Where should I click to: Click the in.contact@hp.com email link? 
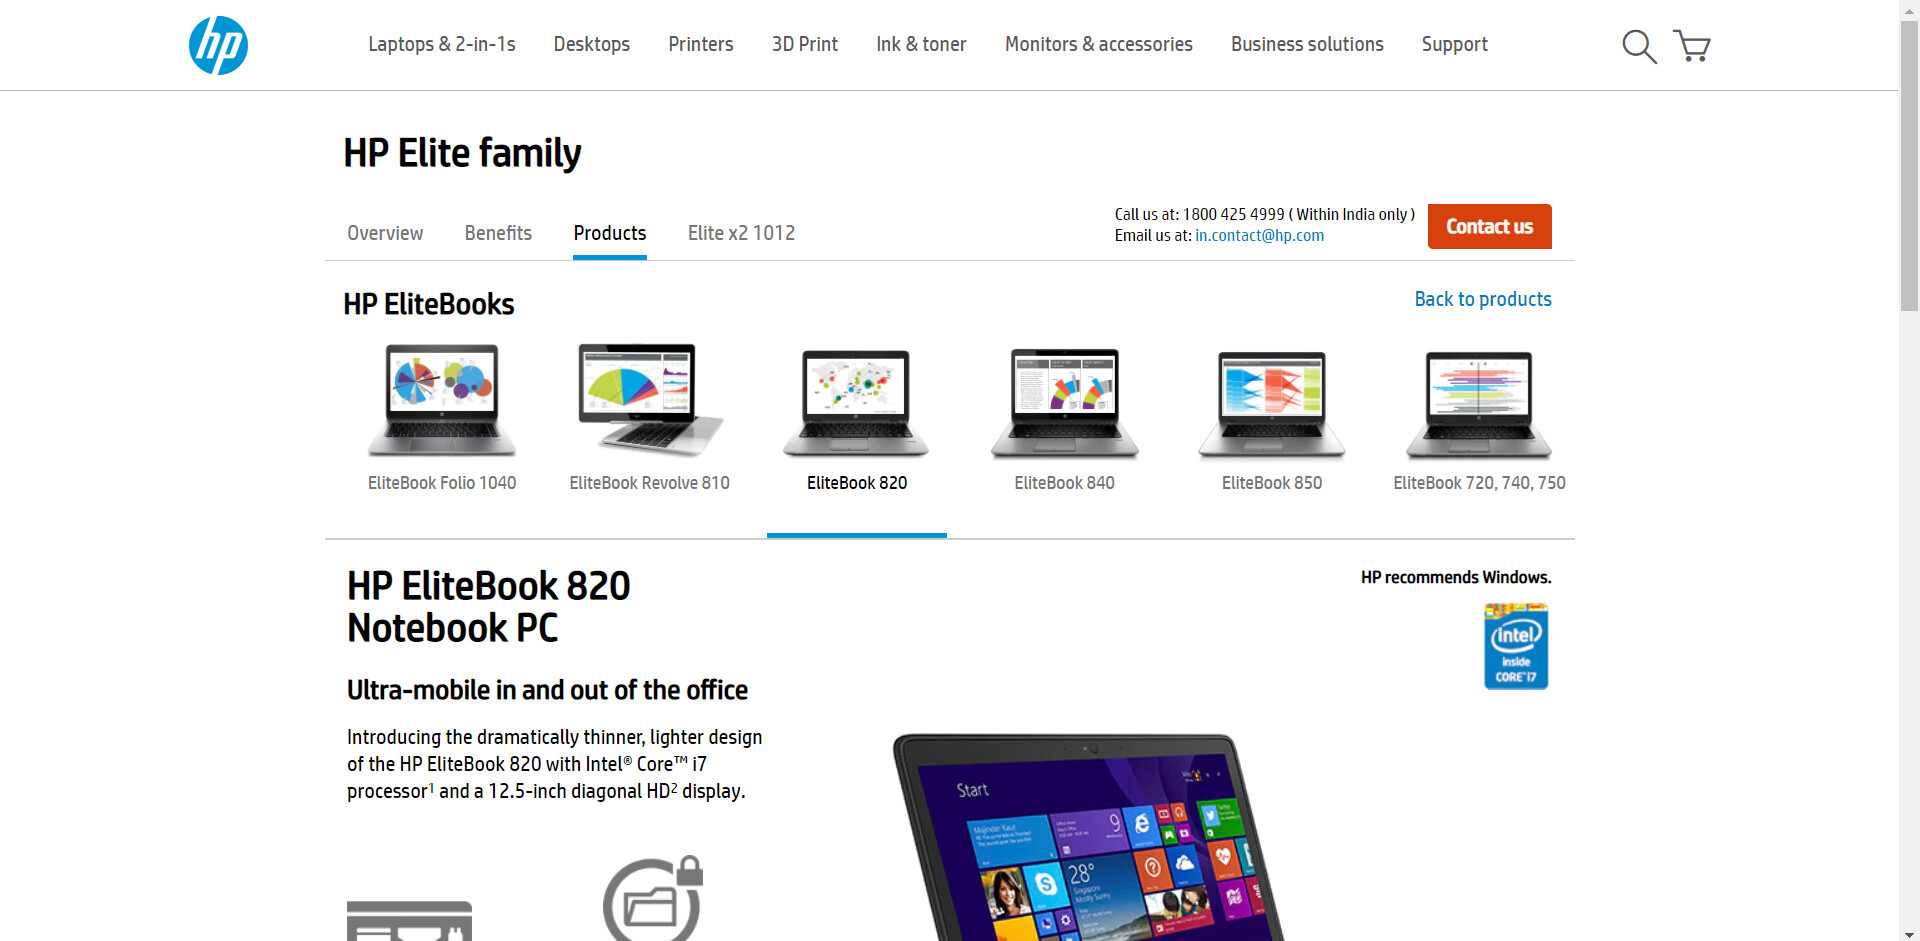pyautogui.click(x=1259, y=235)
